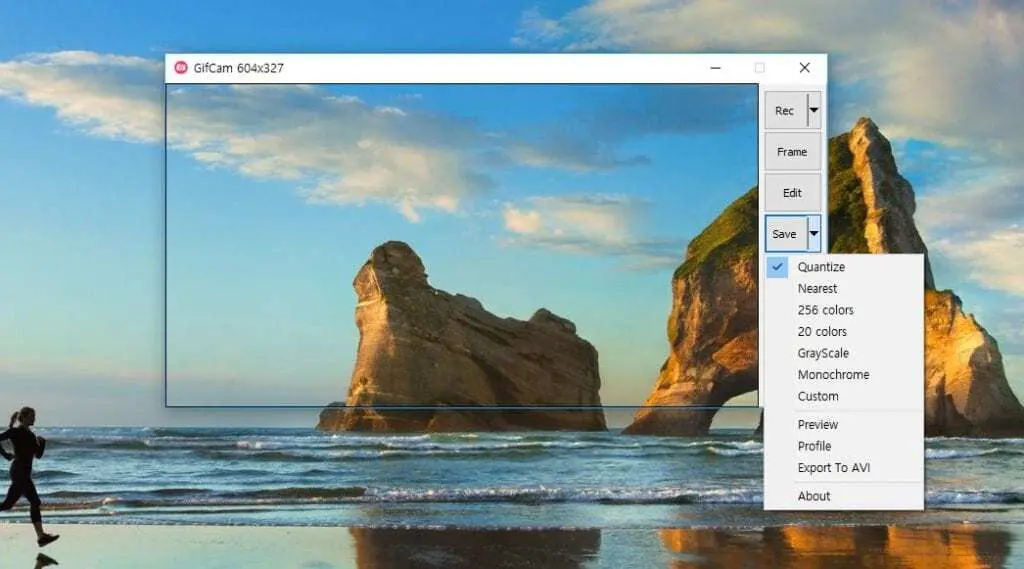Close the GifCam window
Viewport: 1024px width, 569px height.
(x=805, y=68)
